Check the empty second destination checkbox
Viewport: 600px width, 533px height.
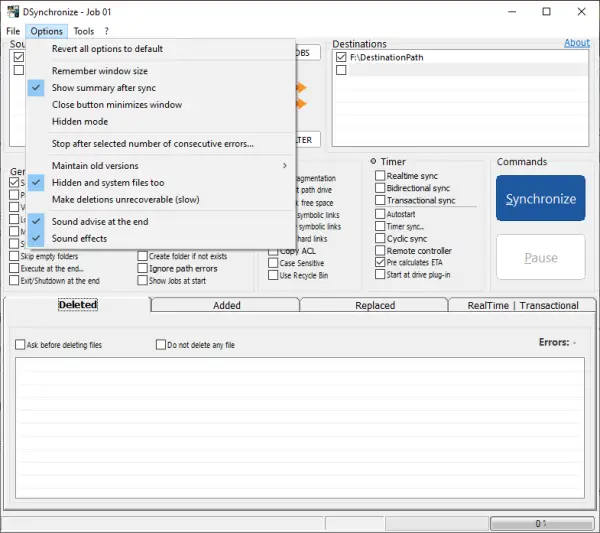point(341,70)
